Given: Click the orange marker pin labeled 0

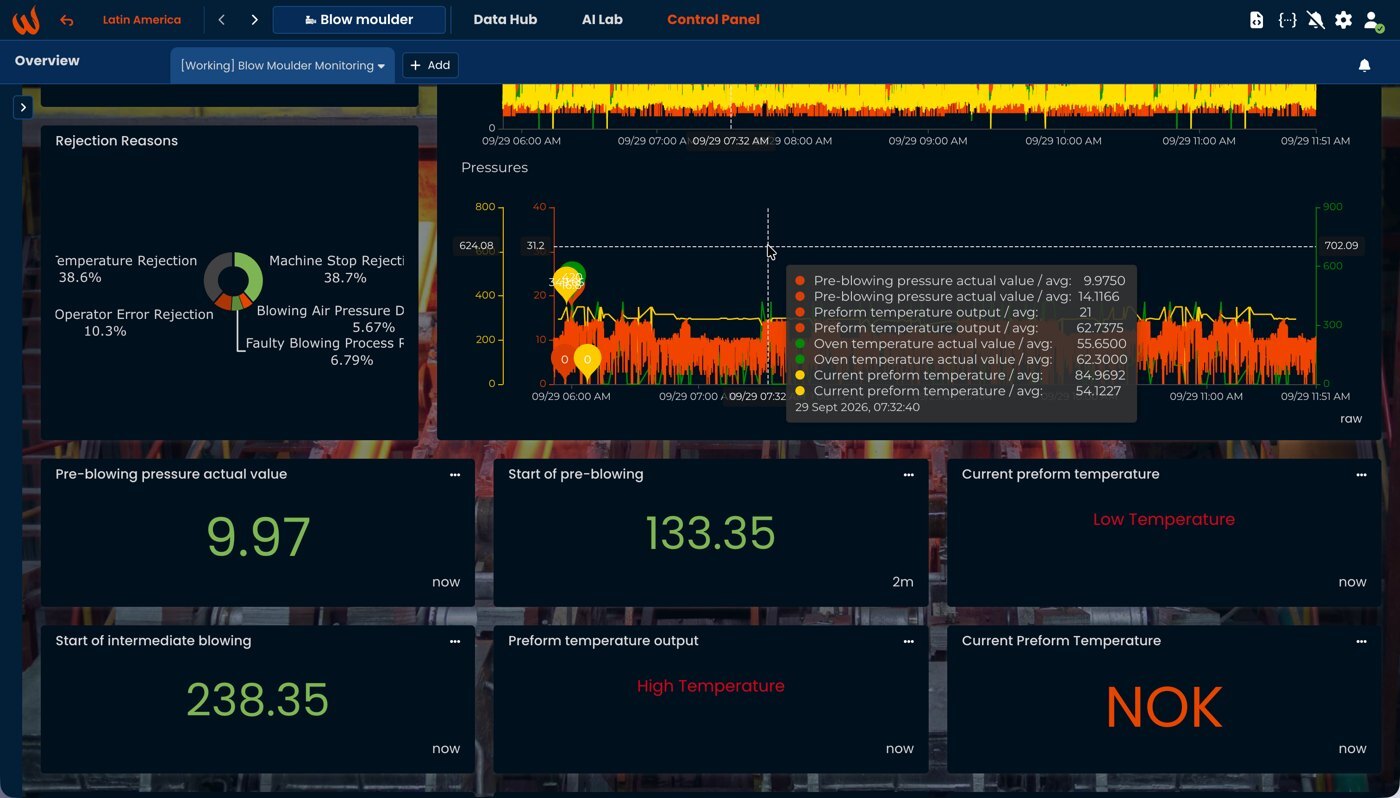Looking at the screenshot, I should [x=564, y=361].
